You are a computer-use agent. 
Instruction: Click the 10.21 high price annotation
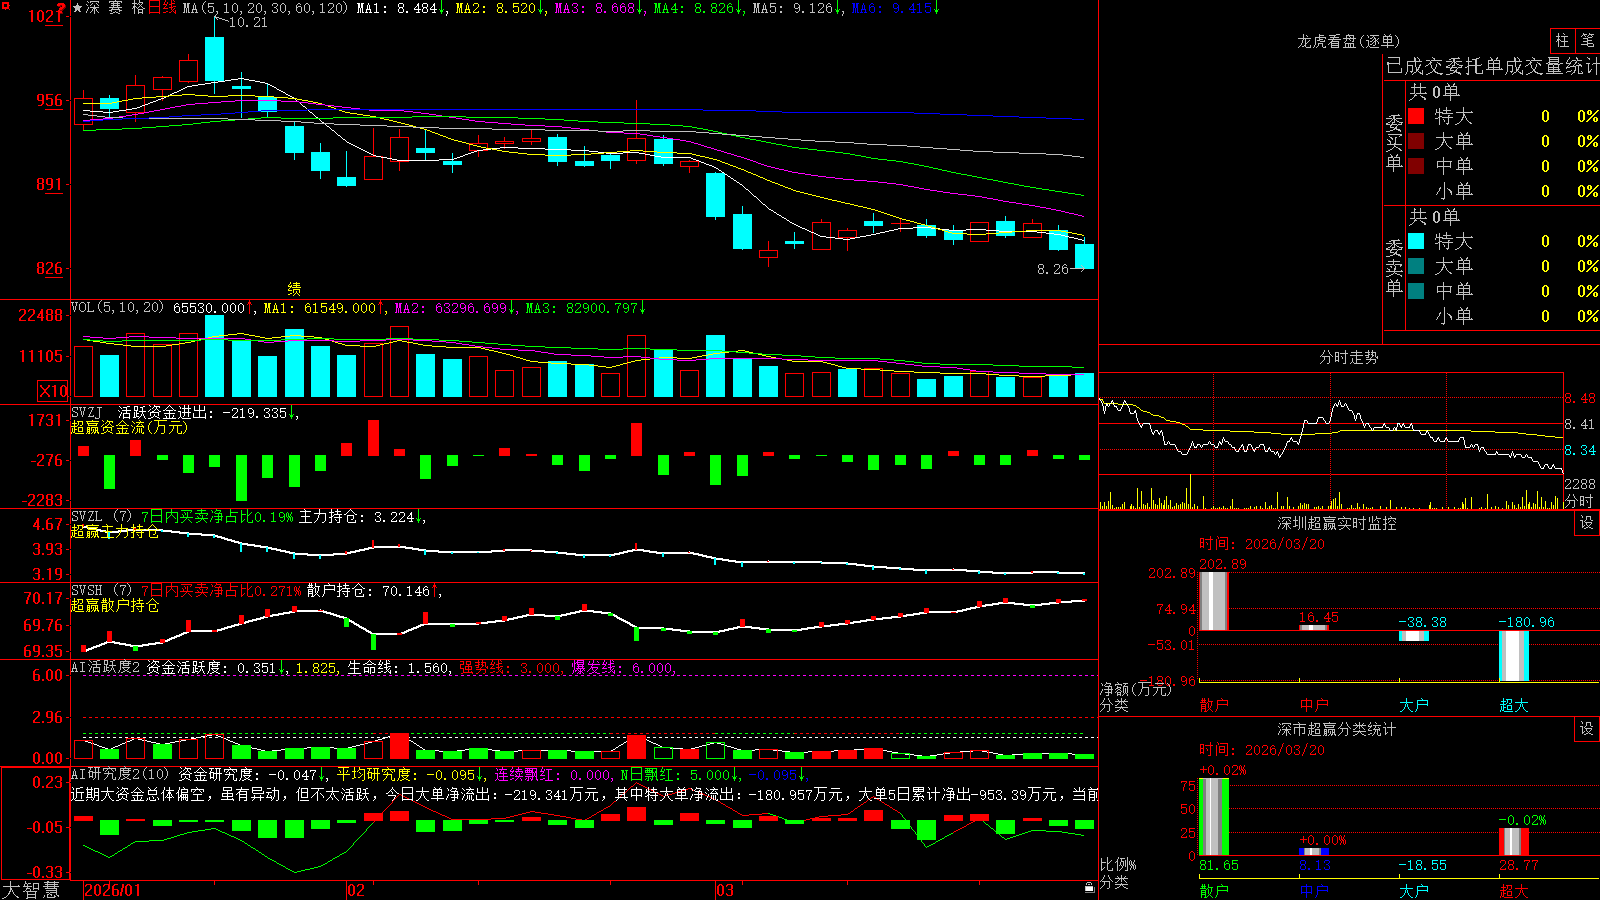[x=248, y=22]
